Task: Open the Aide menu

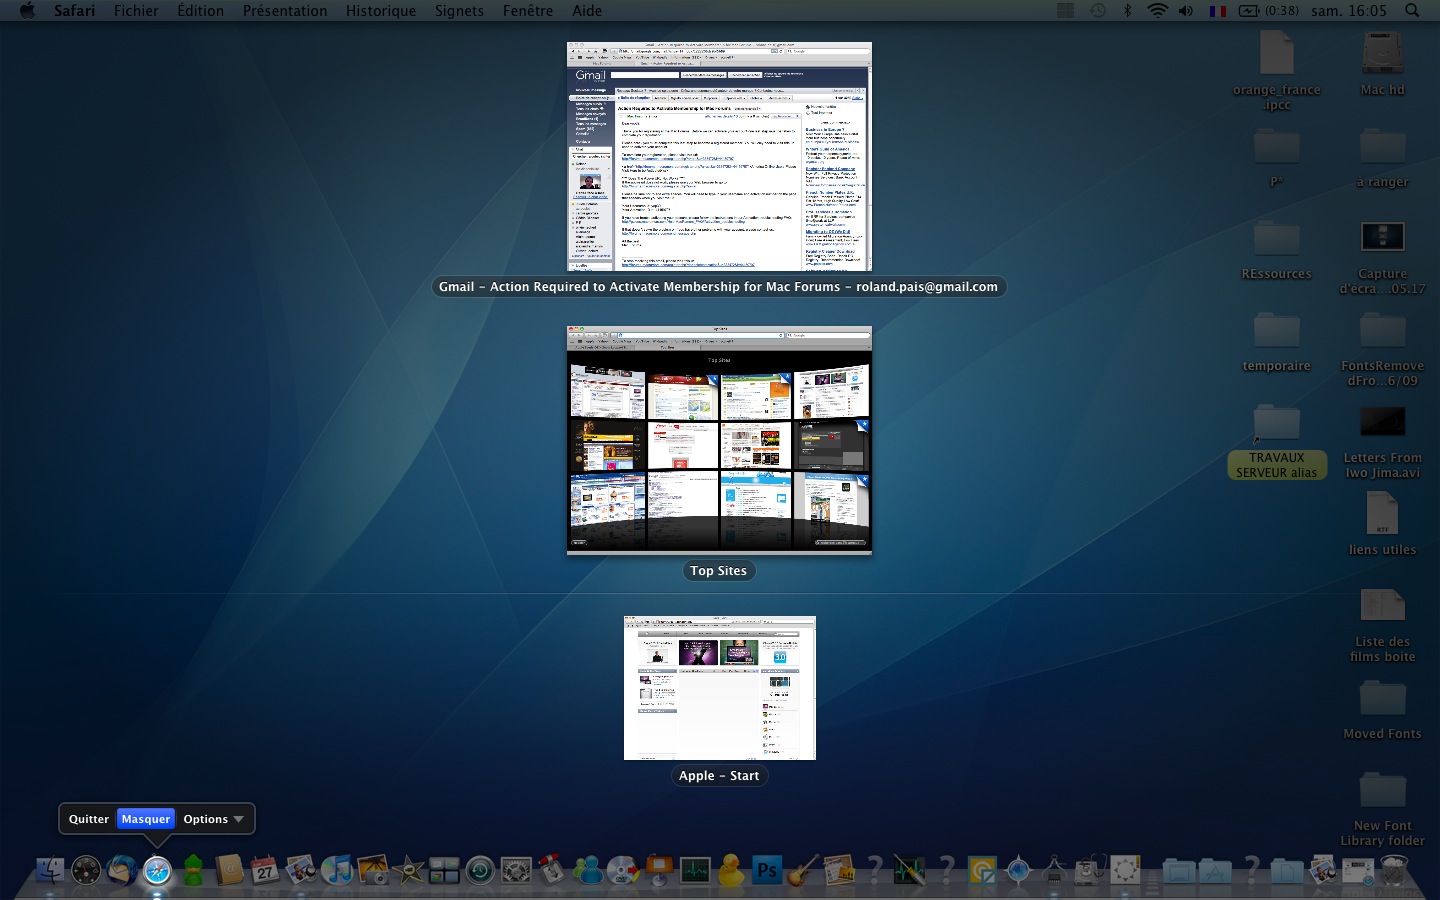Action: pyautogui.click(x=587, y=10)
